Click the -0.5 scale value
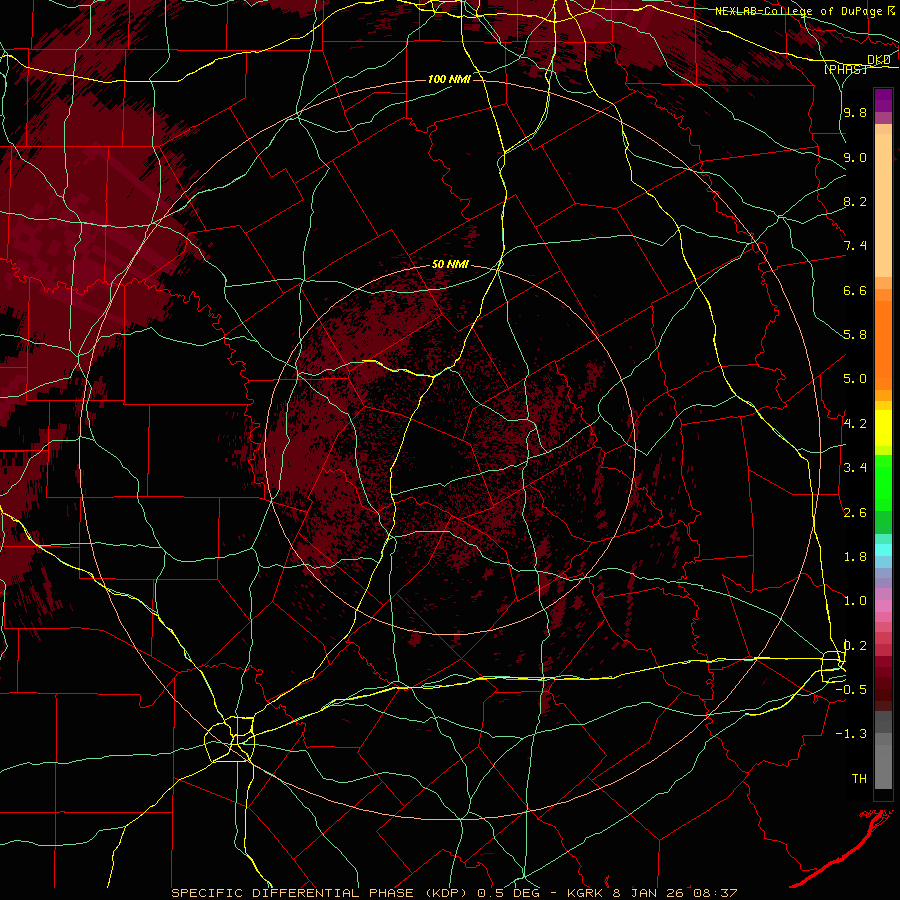The image size is (900, 900). pyautogui.click(x=851, y=690)
